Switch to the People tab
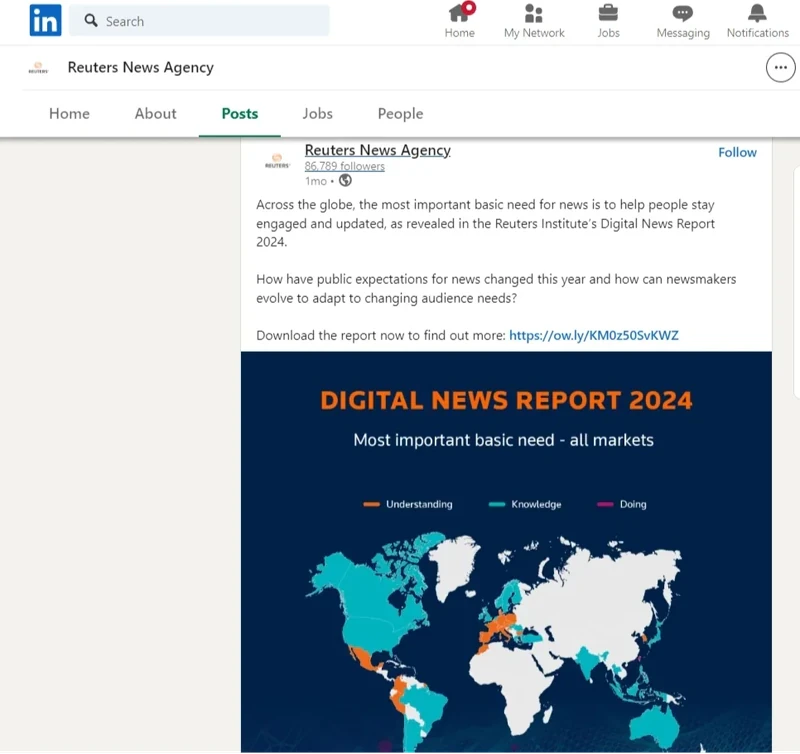The width and height of the screenshot is (800, 754). click(x=400, y=113)
